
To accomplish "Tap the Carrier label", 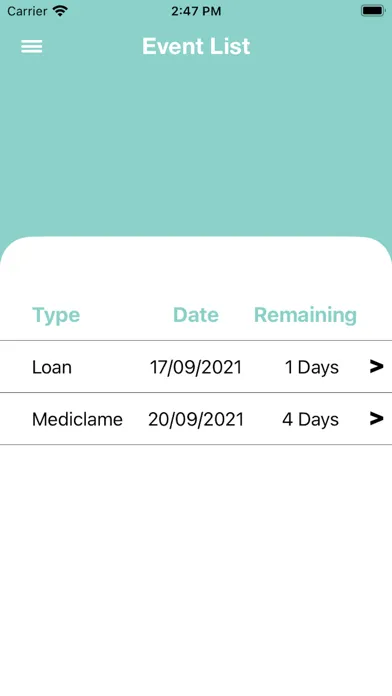I will tap(27, 11).
